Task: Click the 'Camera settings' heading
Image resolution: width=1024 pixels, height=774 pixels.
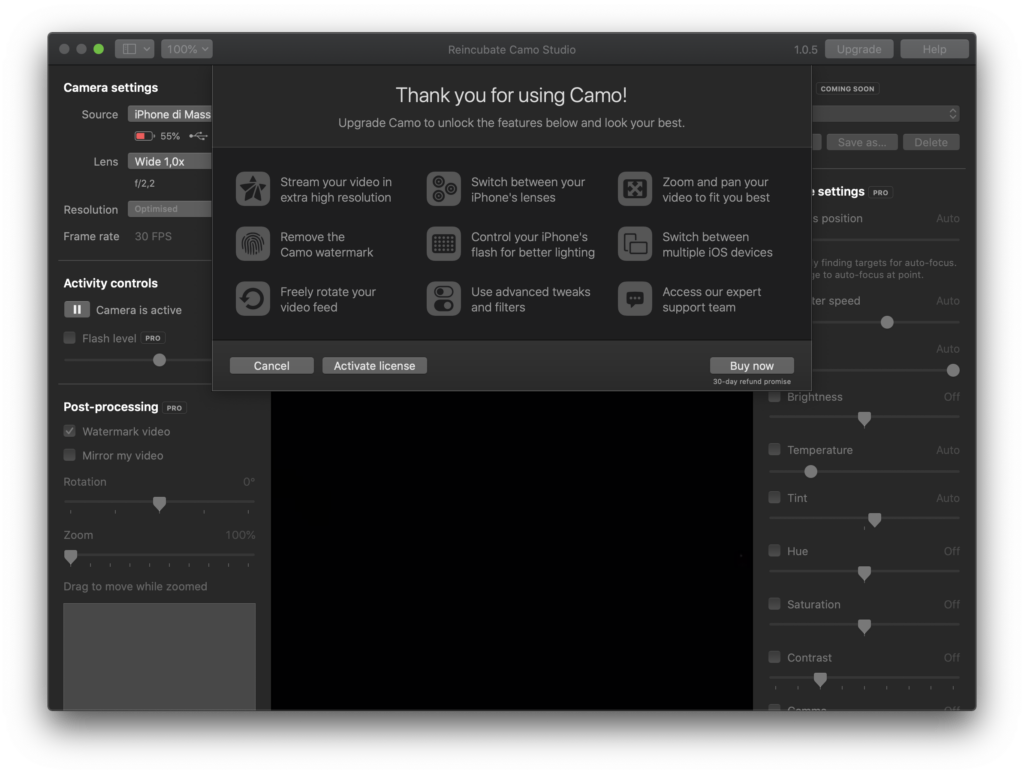Action: [x=110, y=88]
